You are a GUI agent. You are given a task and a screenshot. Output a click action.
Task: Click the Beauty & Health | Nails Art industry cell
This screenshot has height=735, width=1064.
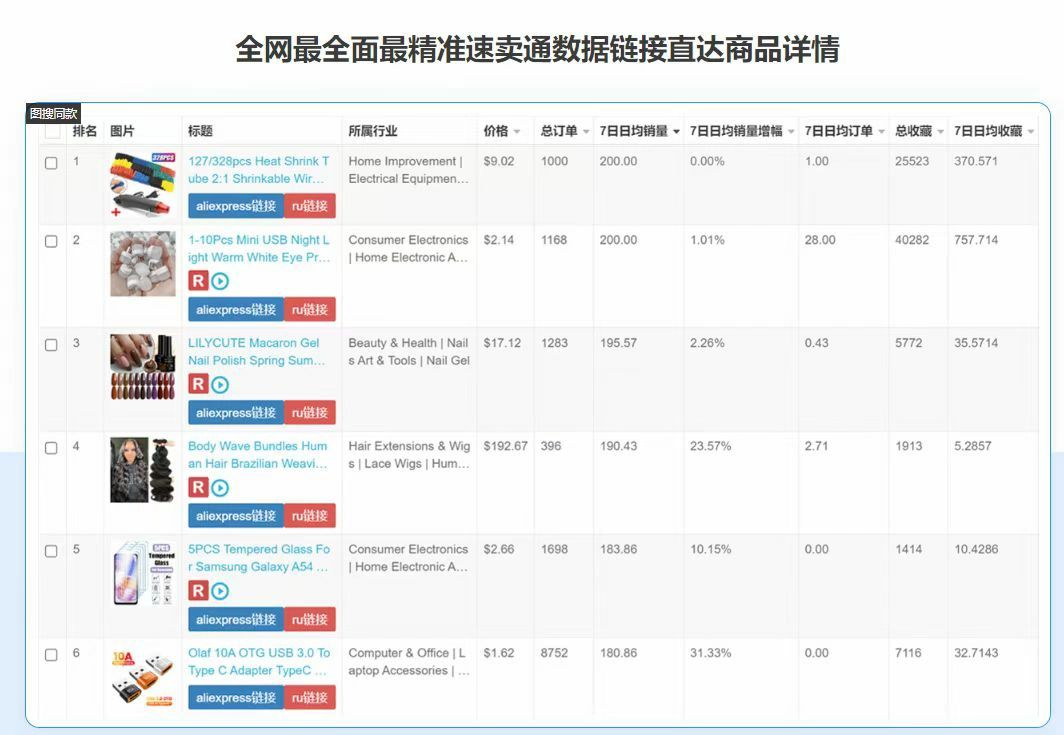(408, 352)
